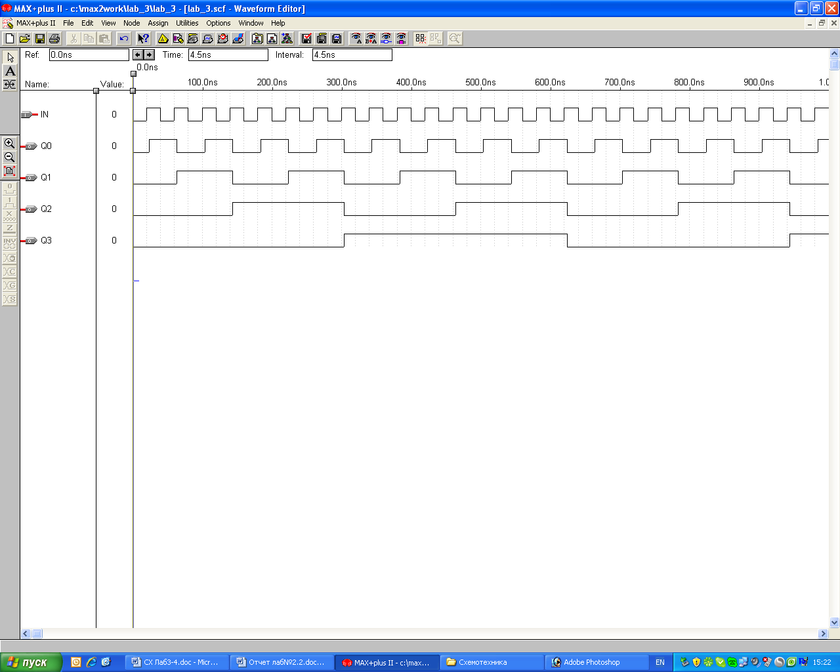Click the right arrow next to Ref field
Image resolution: width=840 pixels, height=672 pixels.
[x=149, y=55]
